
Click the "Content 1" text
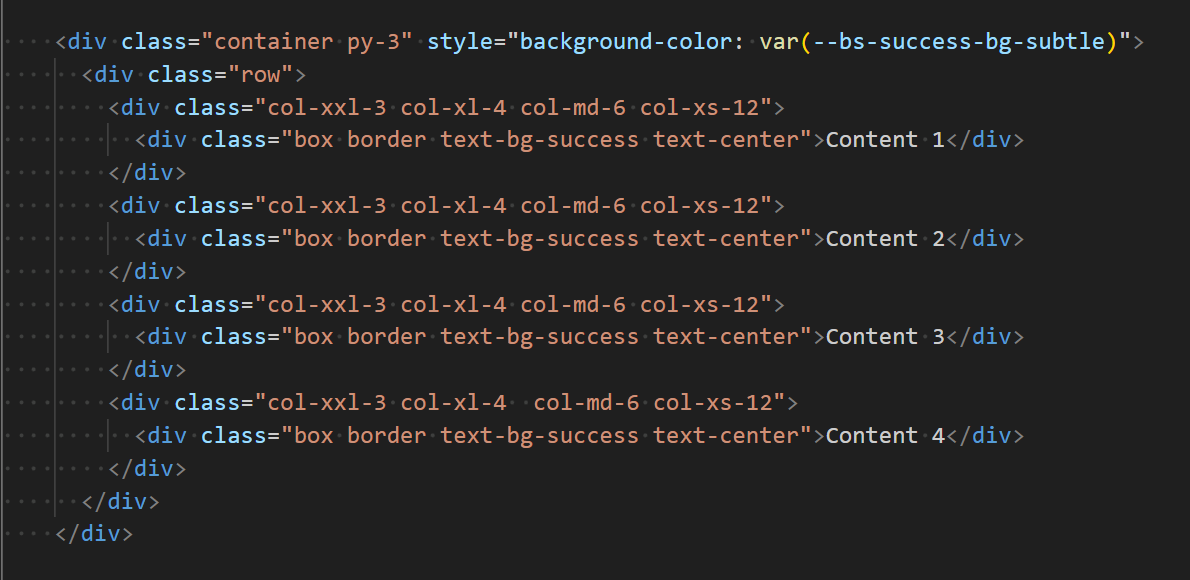[885, 140]
